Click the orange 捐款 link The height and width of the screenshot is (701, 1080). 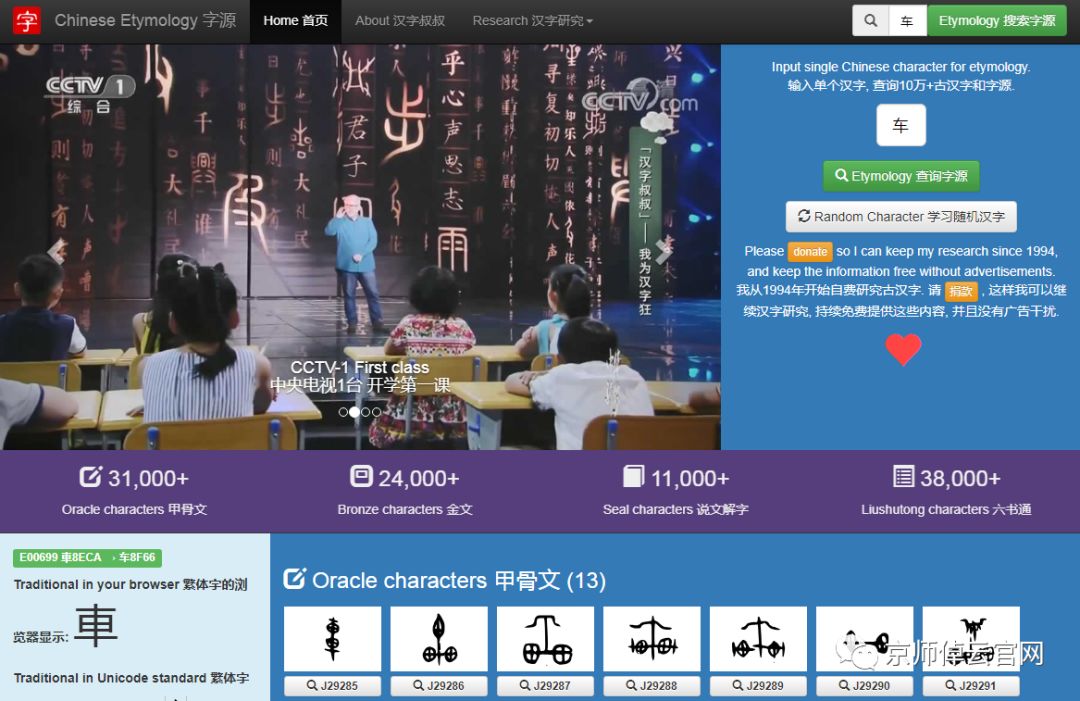point(964,291)
